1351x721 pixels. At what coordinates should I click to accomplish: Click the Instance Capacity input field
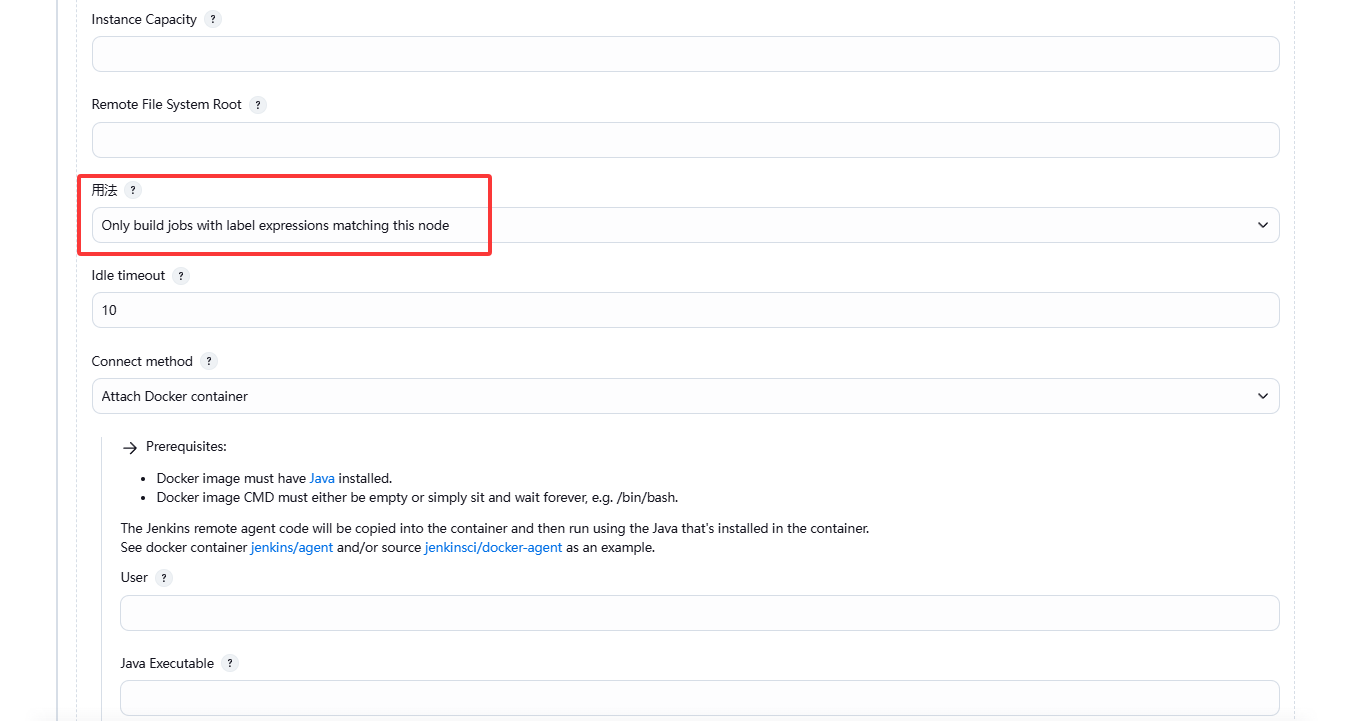pyautogui.click(x=685, y=54)
